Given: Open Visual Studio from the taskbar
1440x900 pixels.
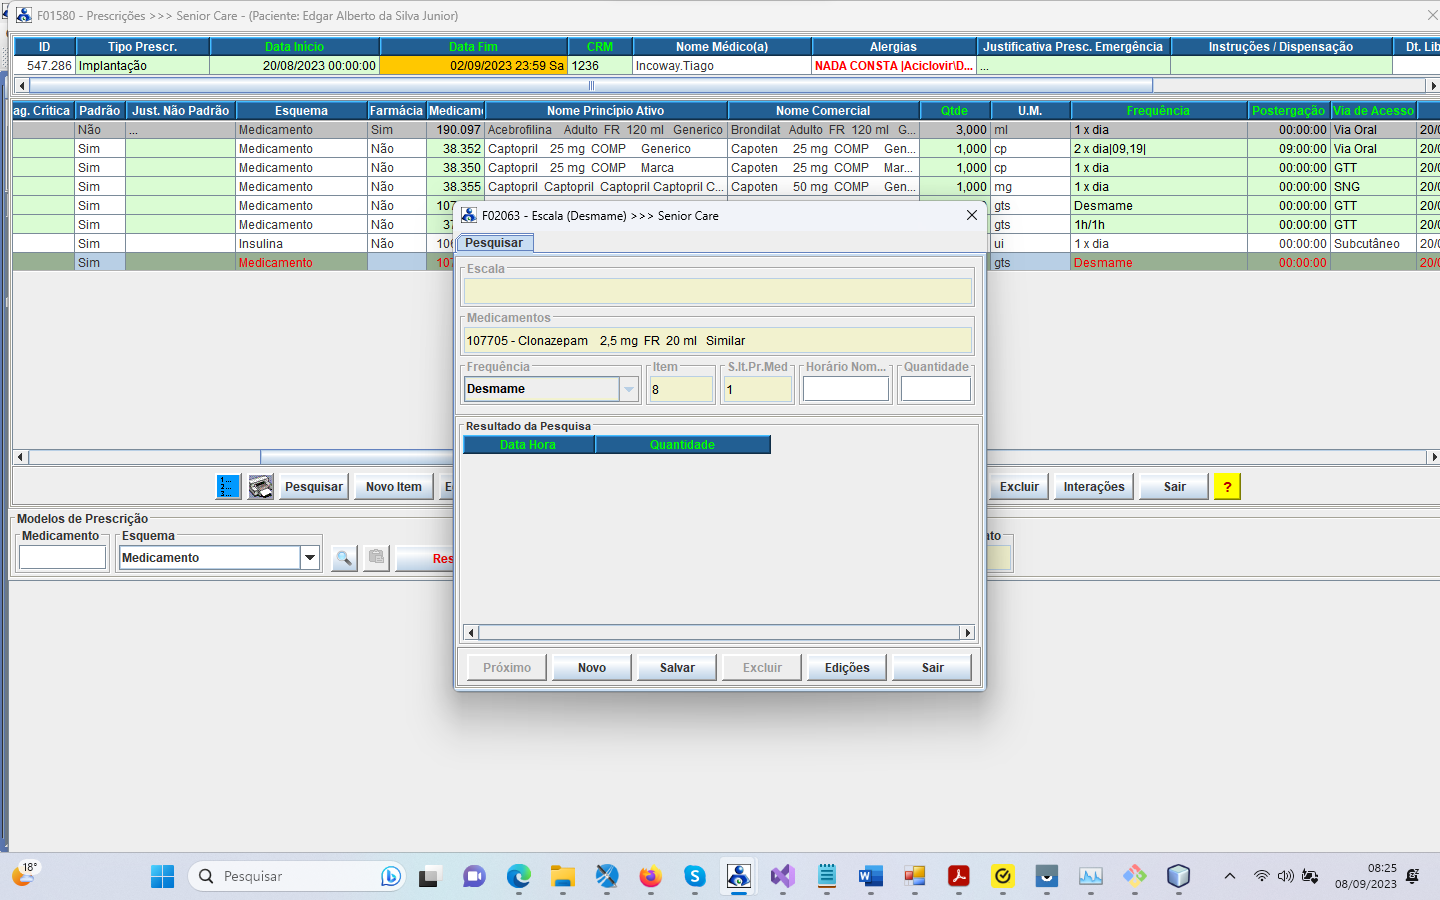Looking at the screenshot, I should click(x=782, y=877).
